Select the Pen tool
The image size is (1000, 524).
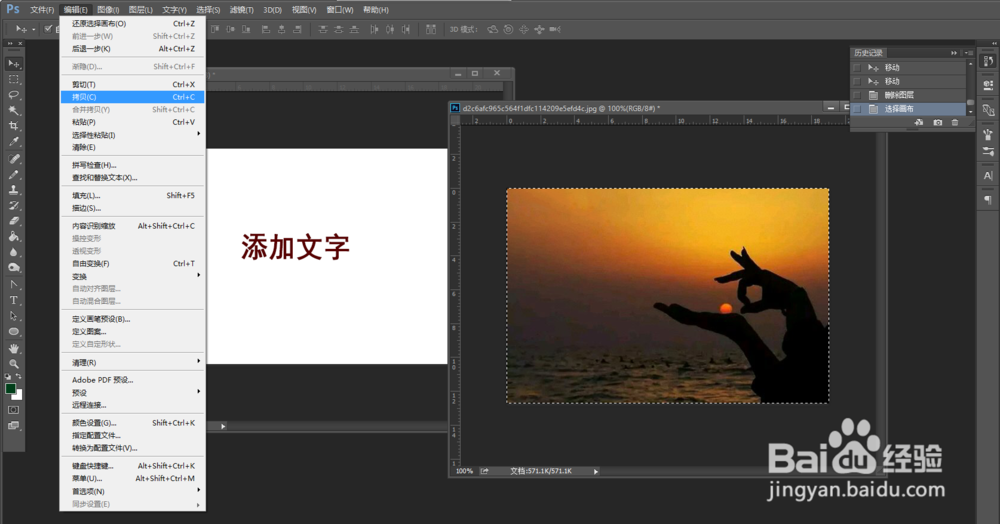[13, 284]
